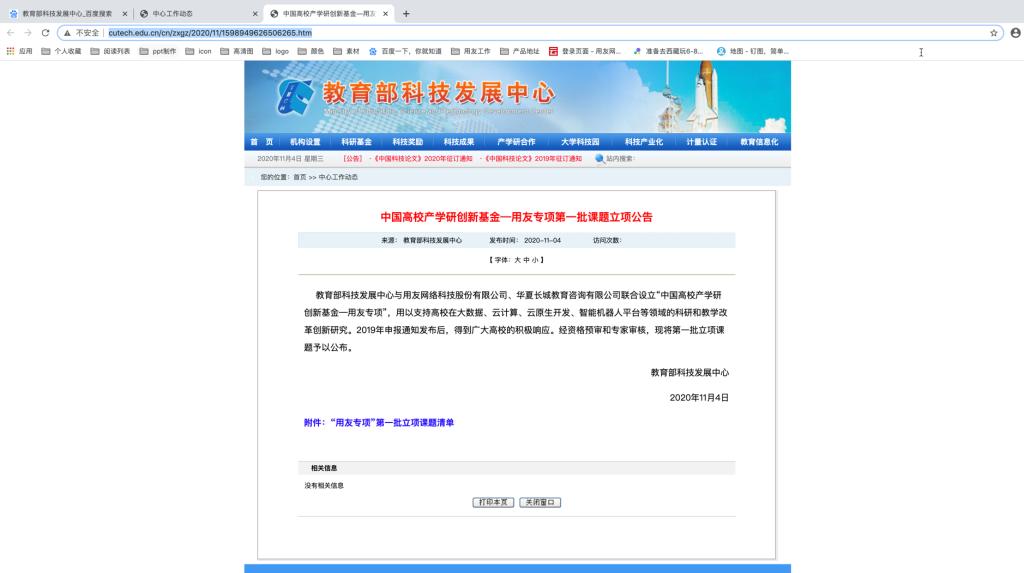Open the ppt制作 bookmark folder

[x=158, y=51]
